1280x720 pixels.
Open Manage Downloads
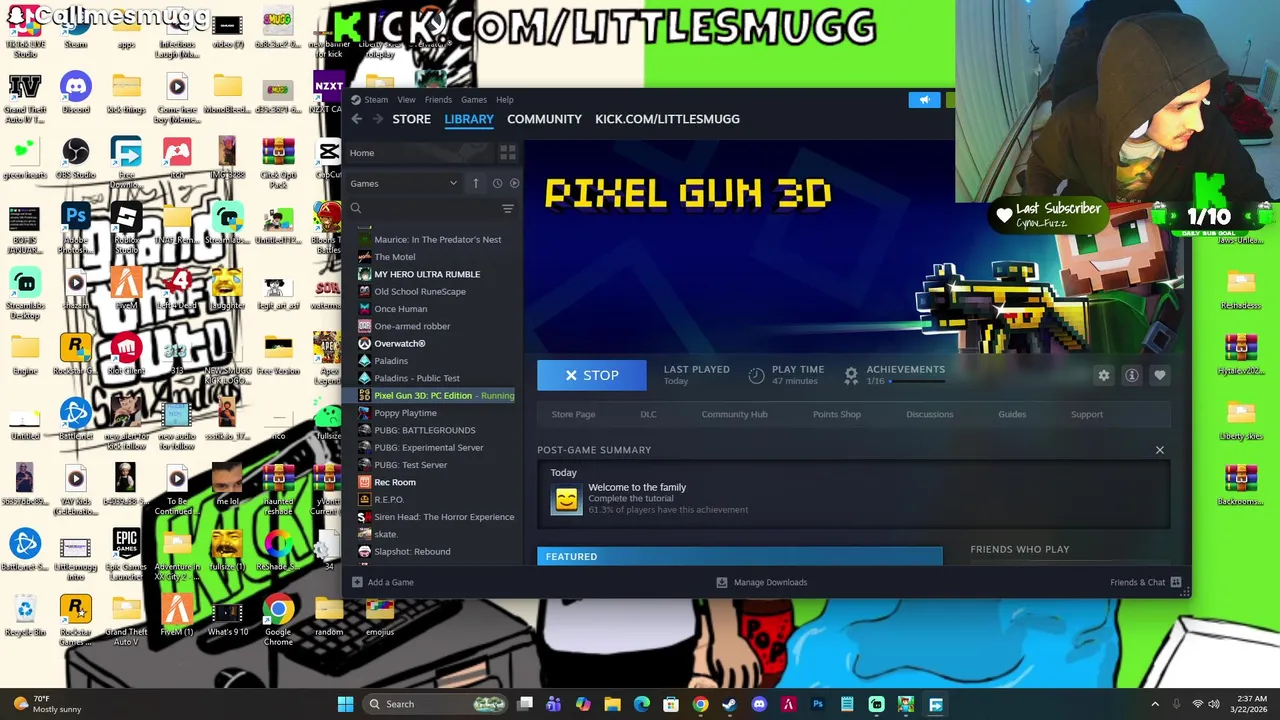pyautogui.click(x=762, y=582)
